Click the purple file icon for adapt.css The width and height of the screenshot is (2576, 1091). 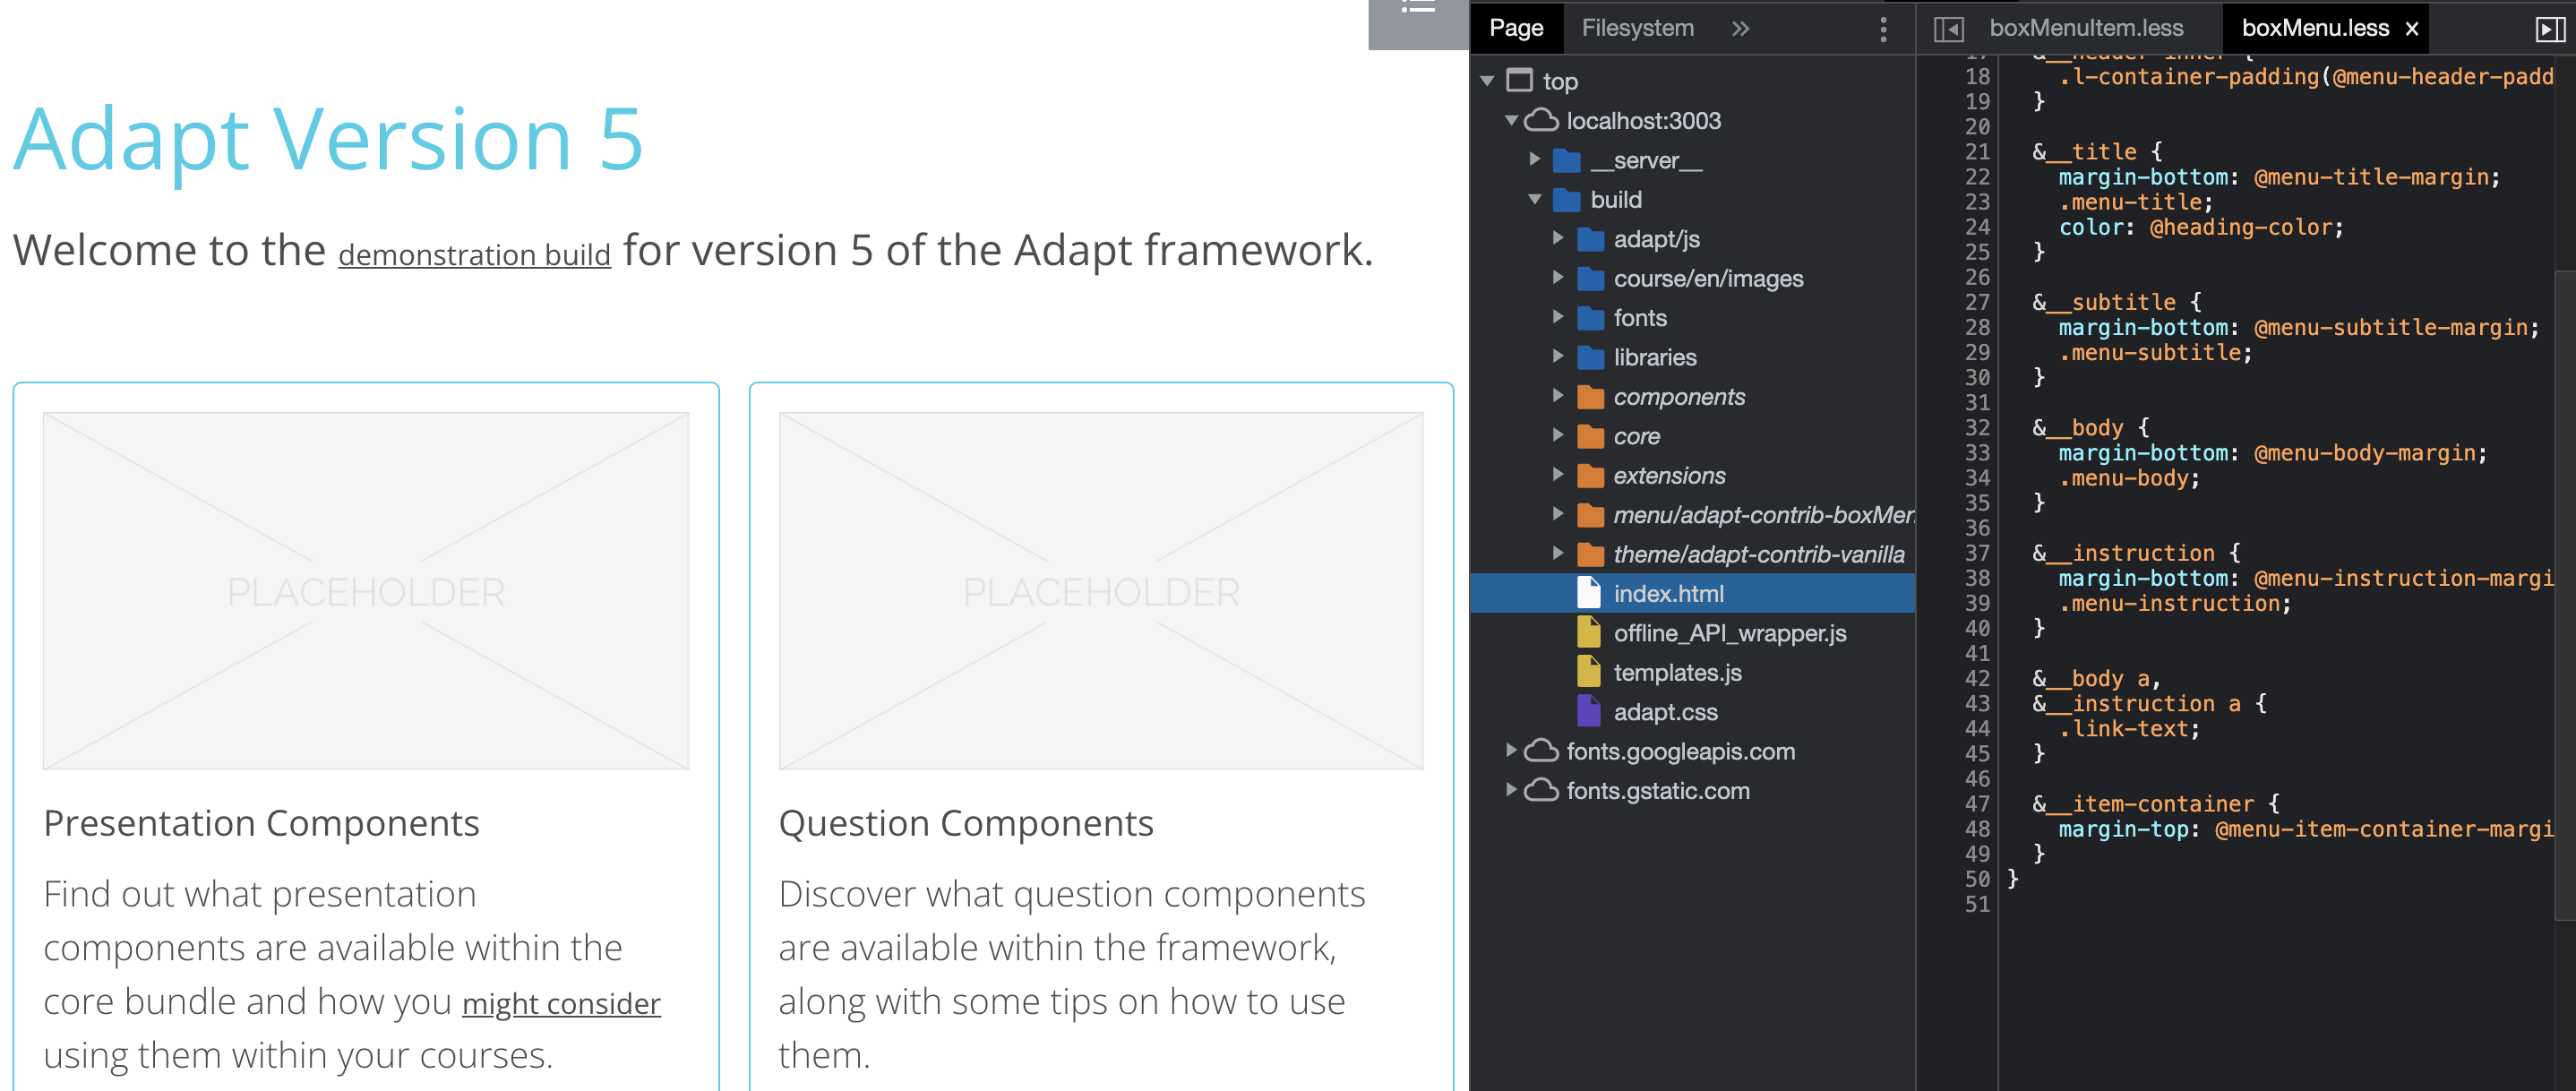pos(1590,711)
